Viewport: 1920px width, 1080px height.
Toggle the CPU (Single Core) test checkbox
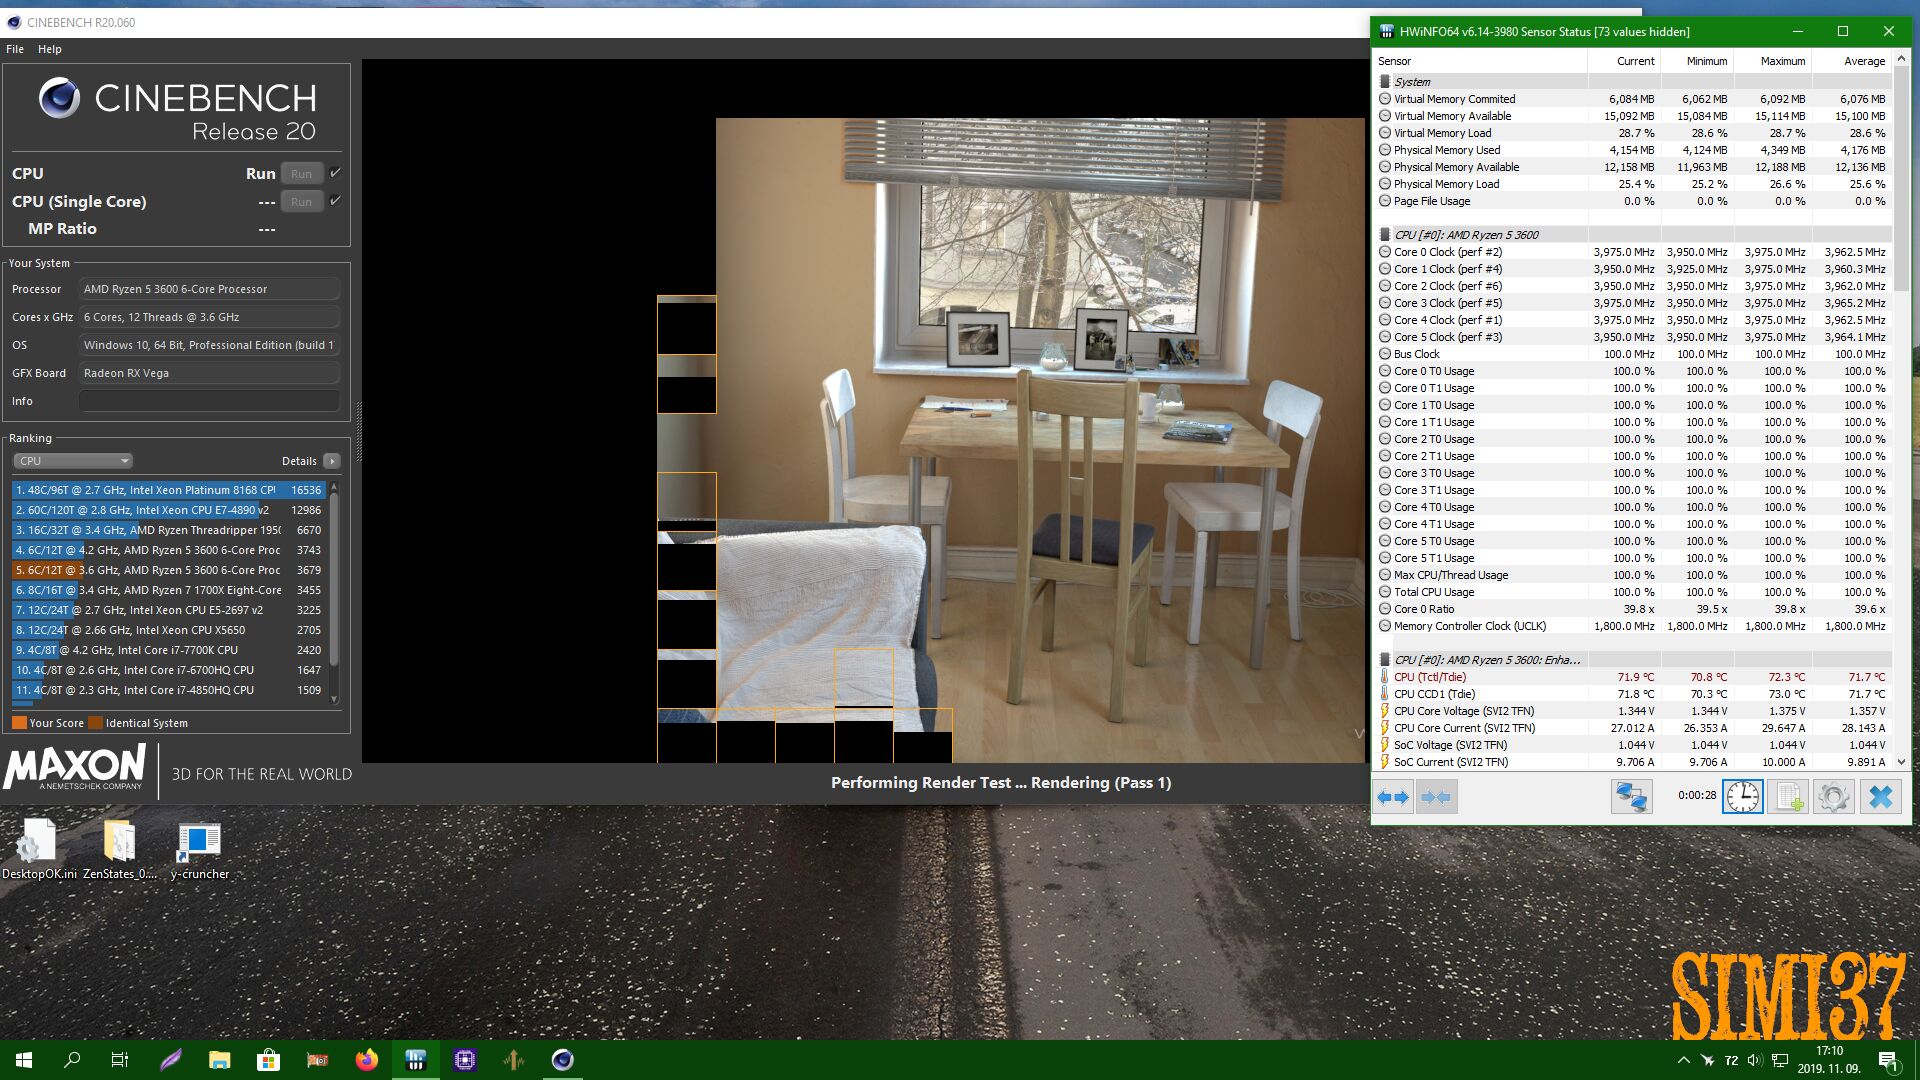tap(336, 200)
